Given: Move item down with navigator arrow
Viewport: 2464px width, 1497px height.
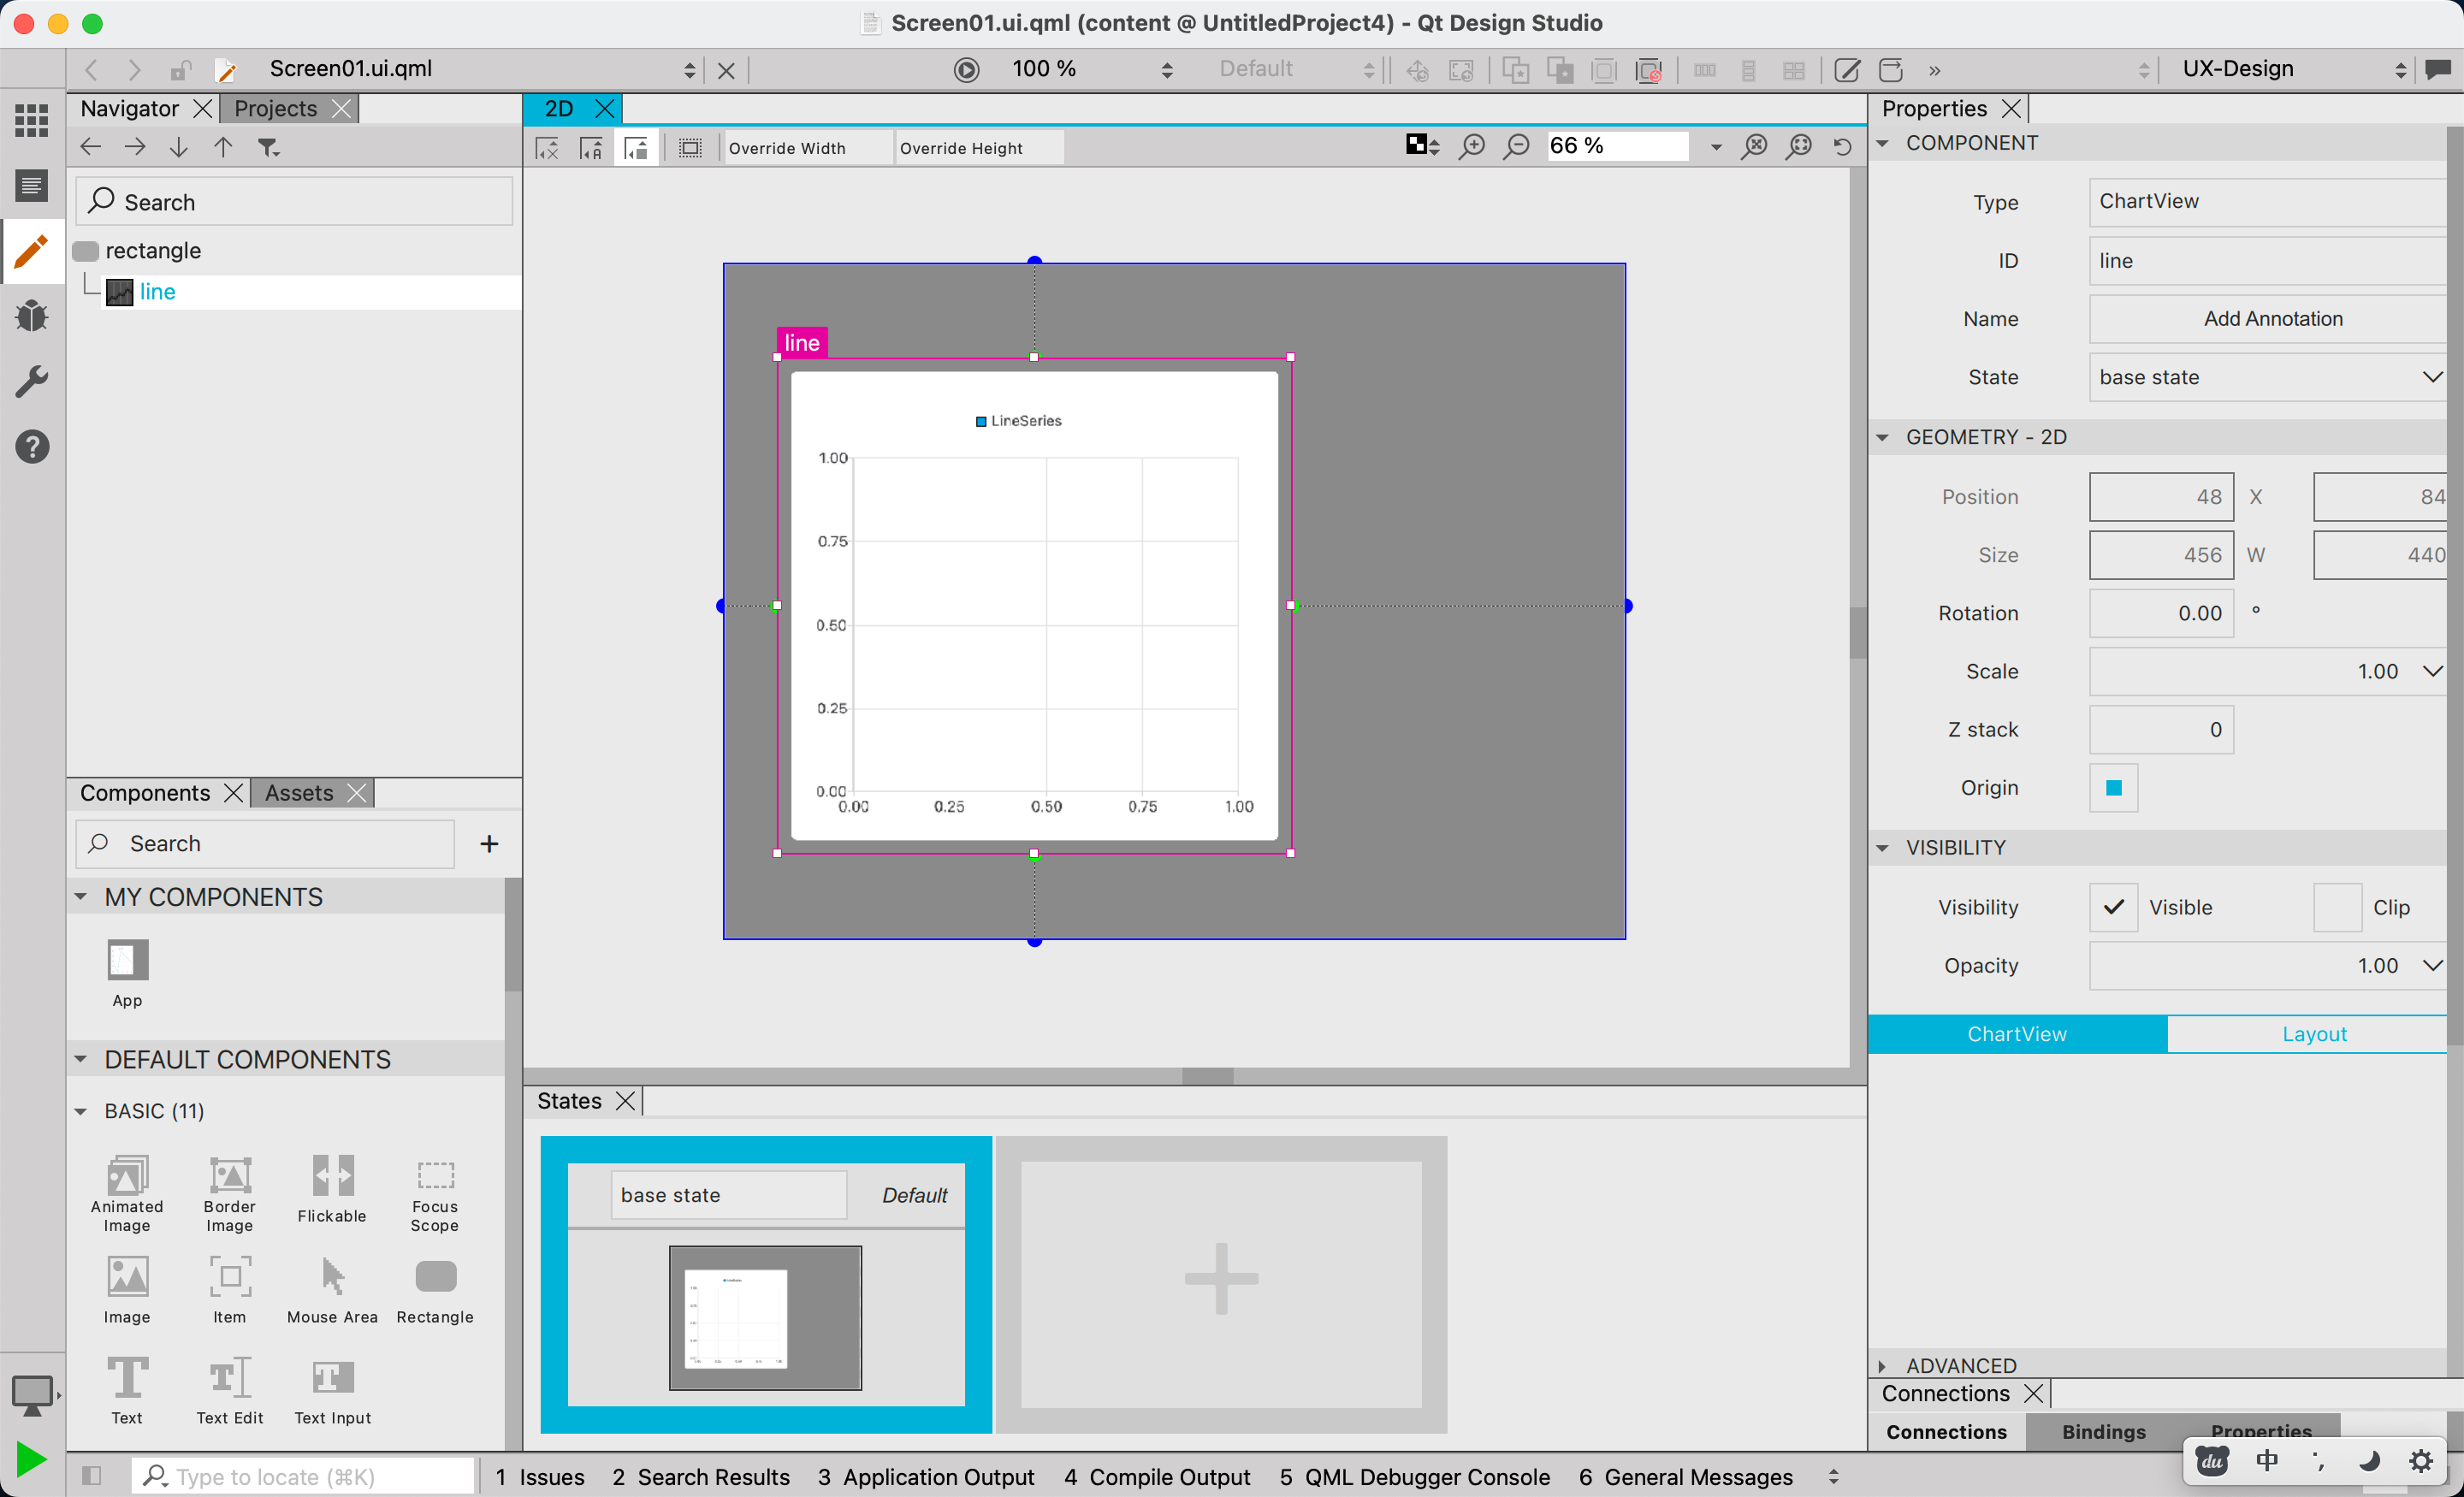Looking at the screenshot, I should coord(179,148).
